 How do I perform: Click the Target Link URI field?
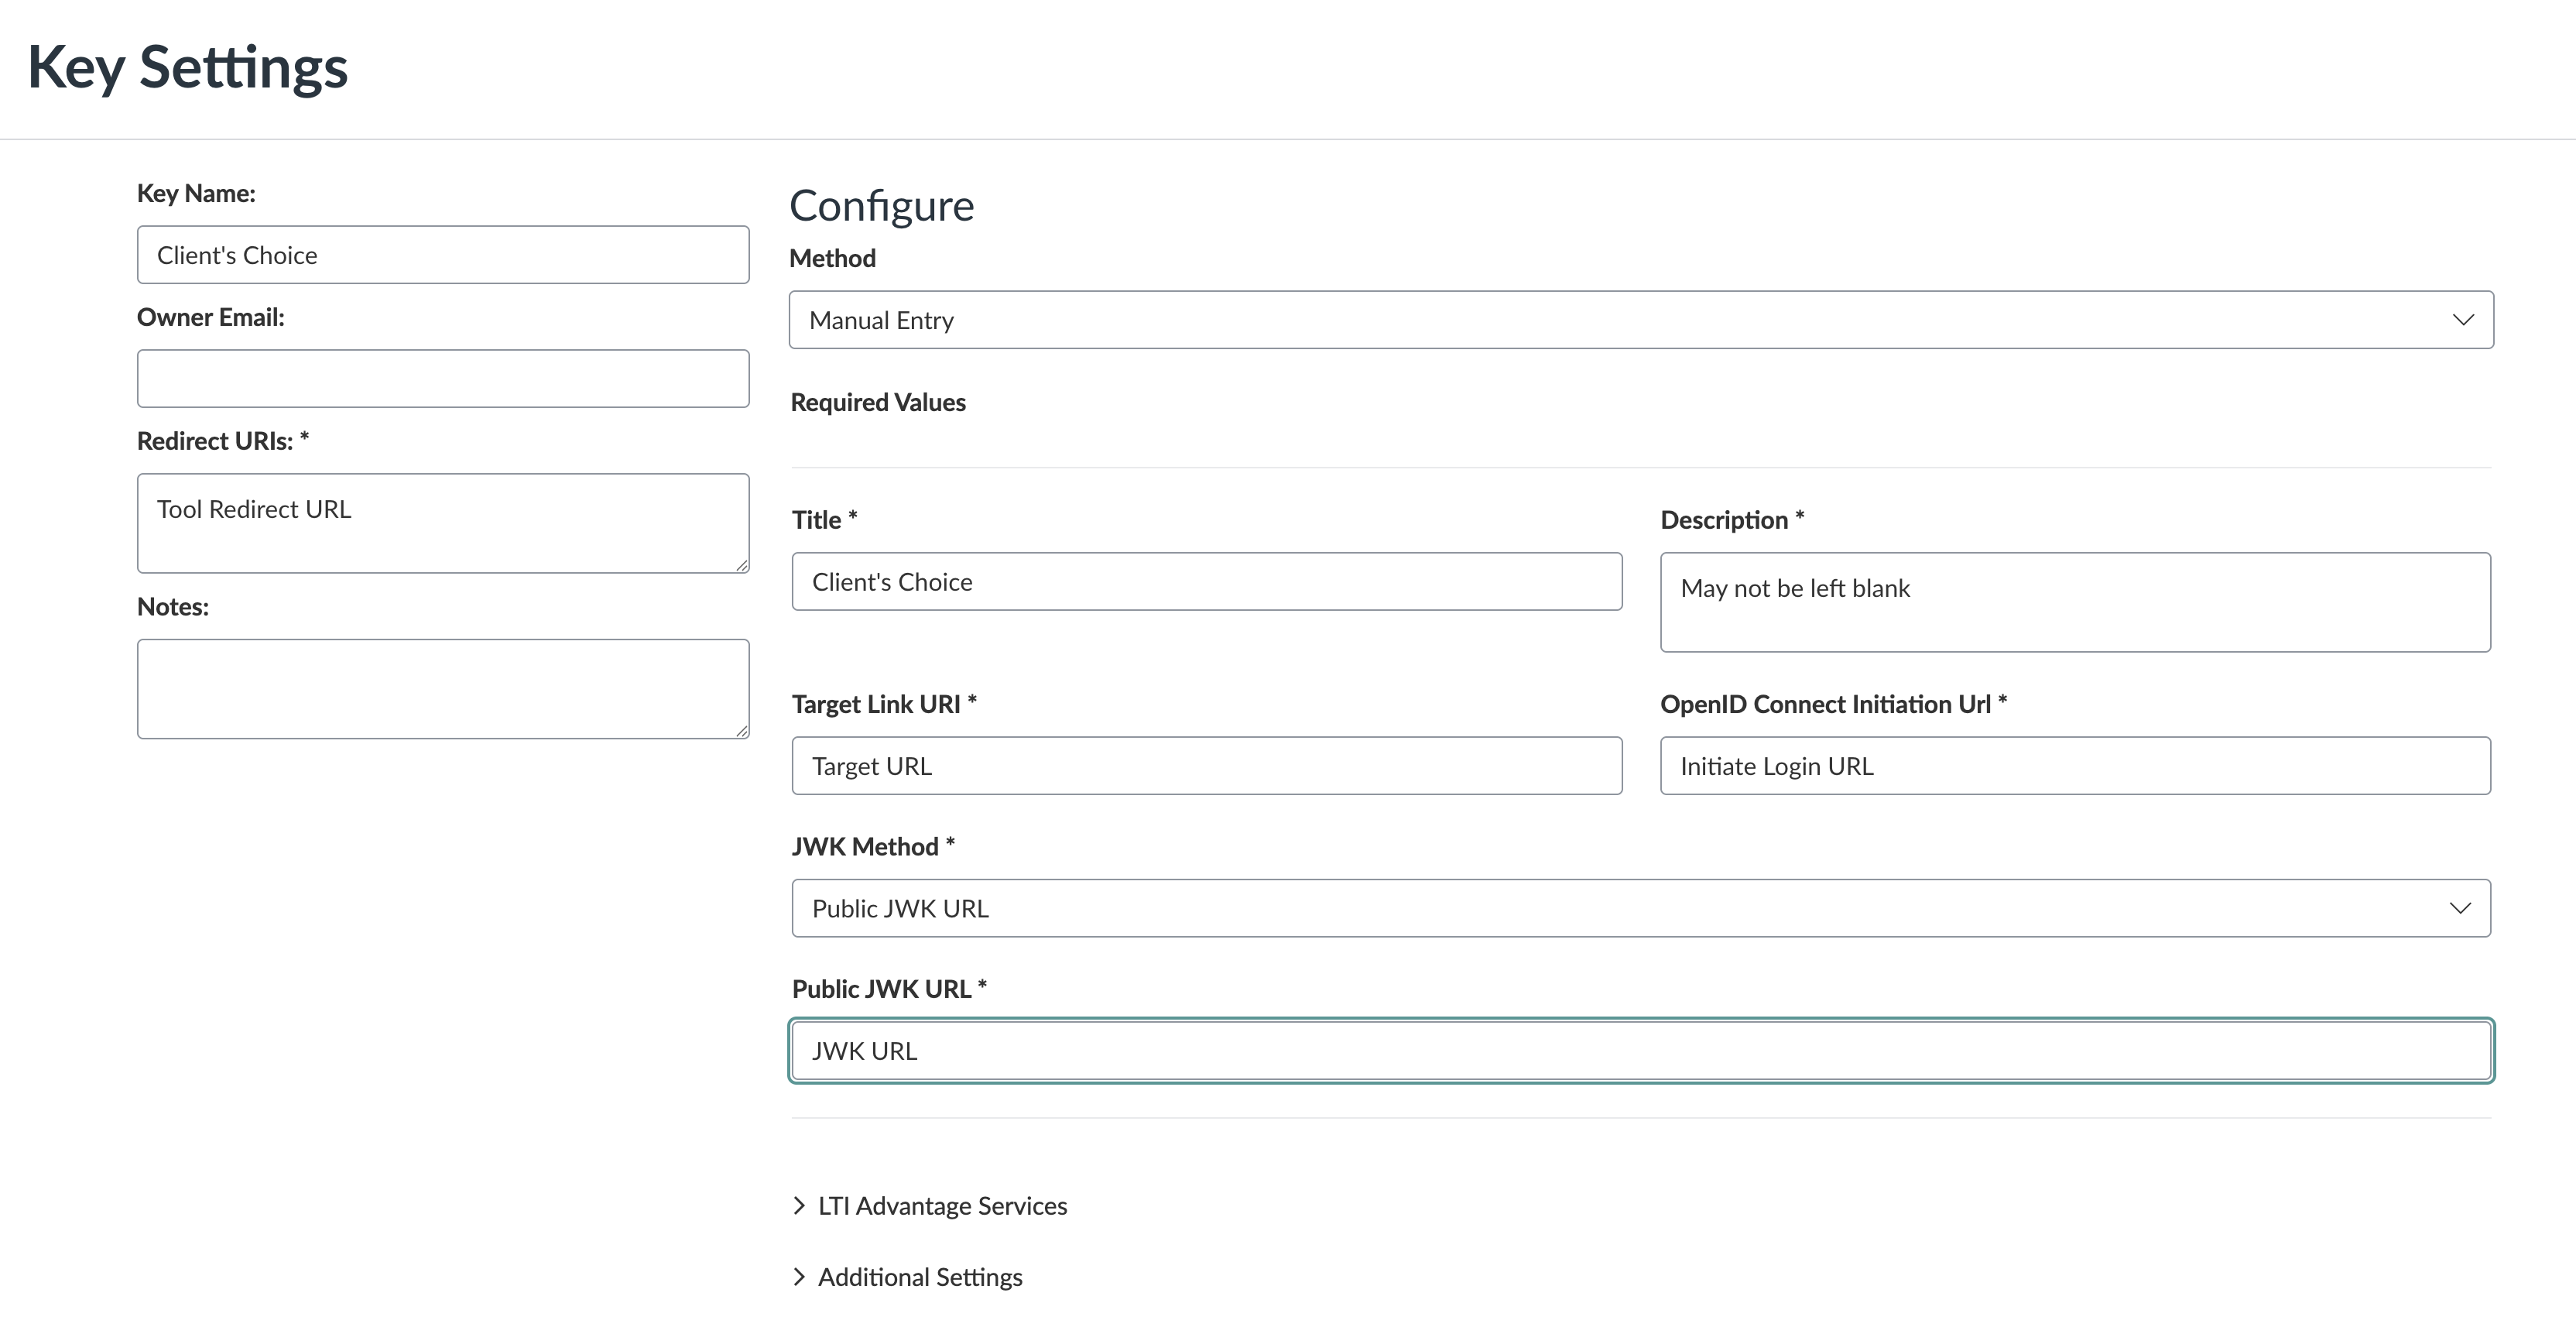(x=1206, y=766)
